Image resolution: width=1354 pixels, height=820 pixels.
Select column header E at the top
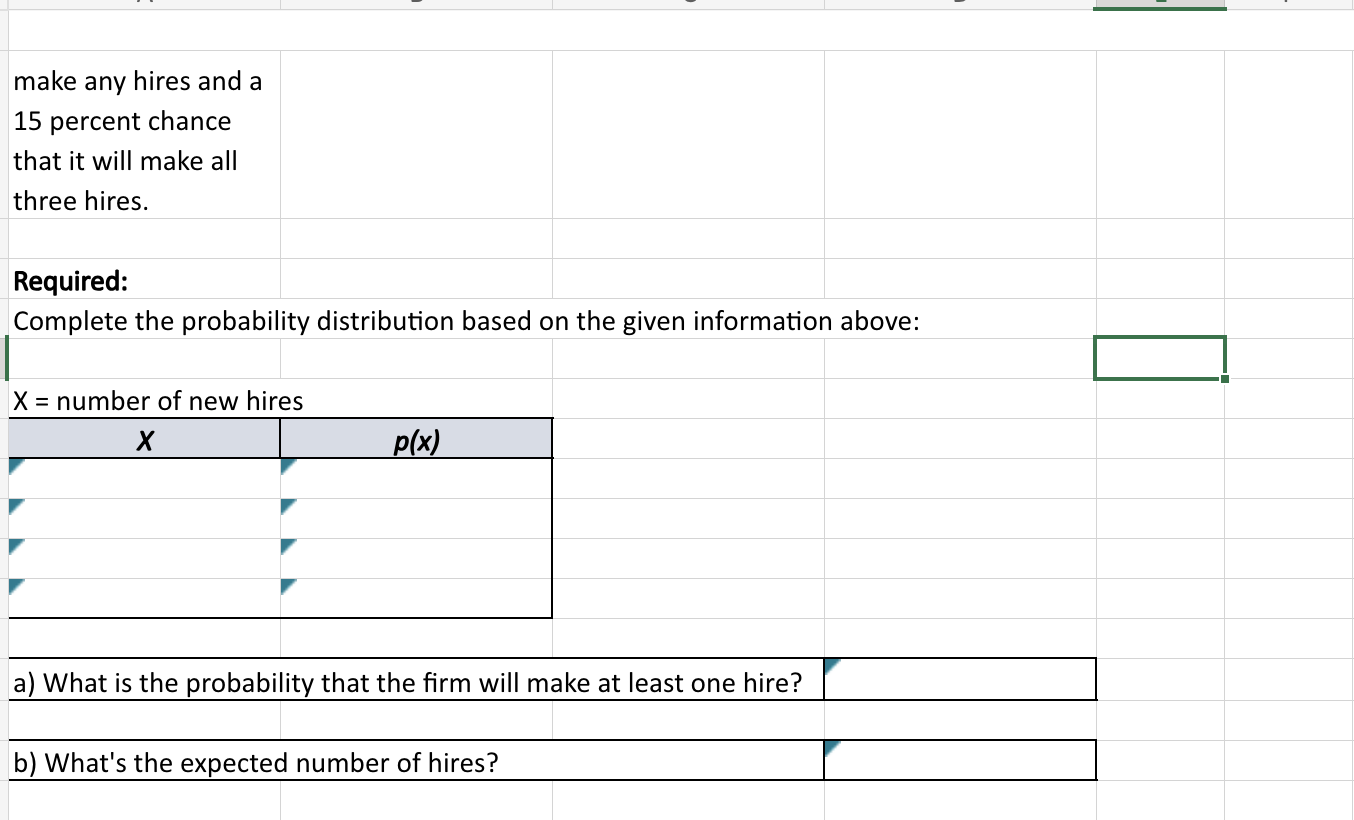click(x=1160, y=4)
